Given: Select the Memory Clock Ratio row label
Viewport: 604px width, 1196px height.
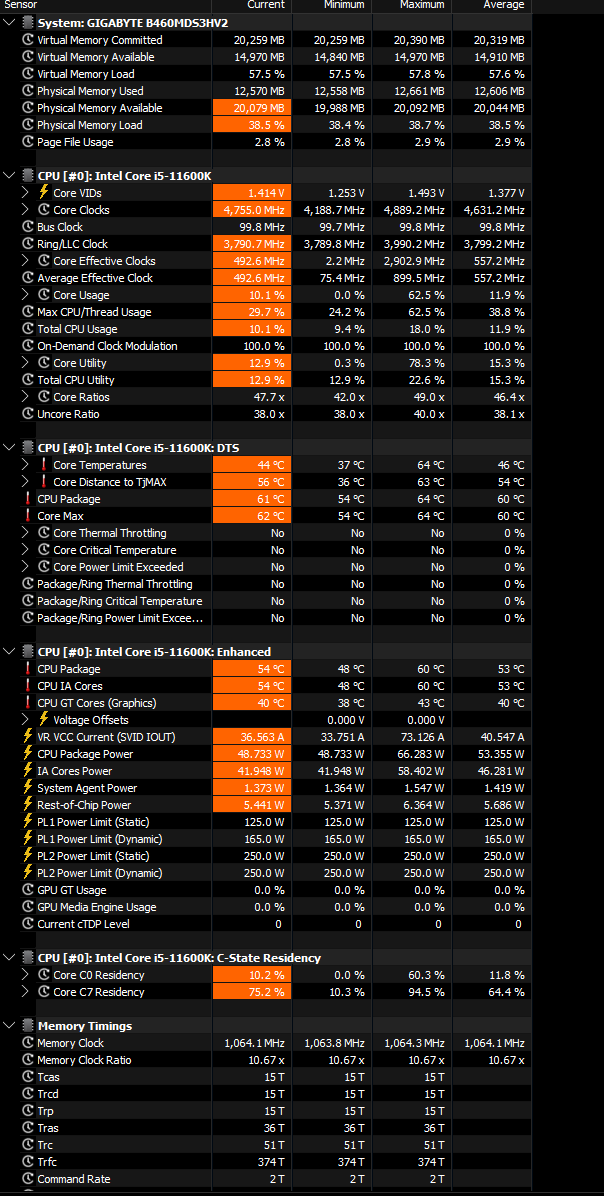Looking at the screenshot, I should coord(84,1060).
